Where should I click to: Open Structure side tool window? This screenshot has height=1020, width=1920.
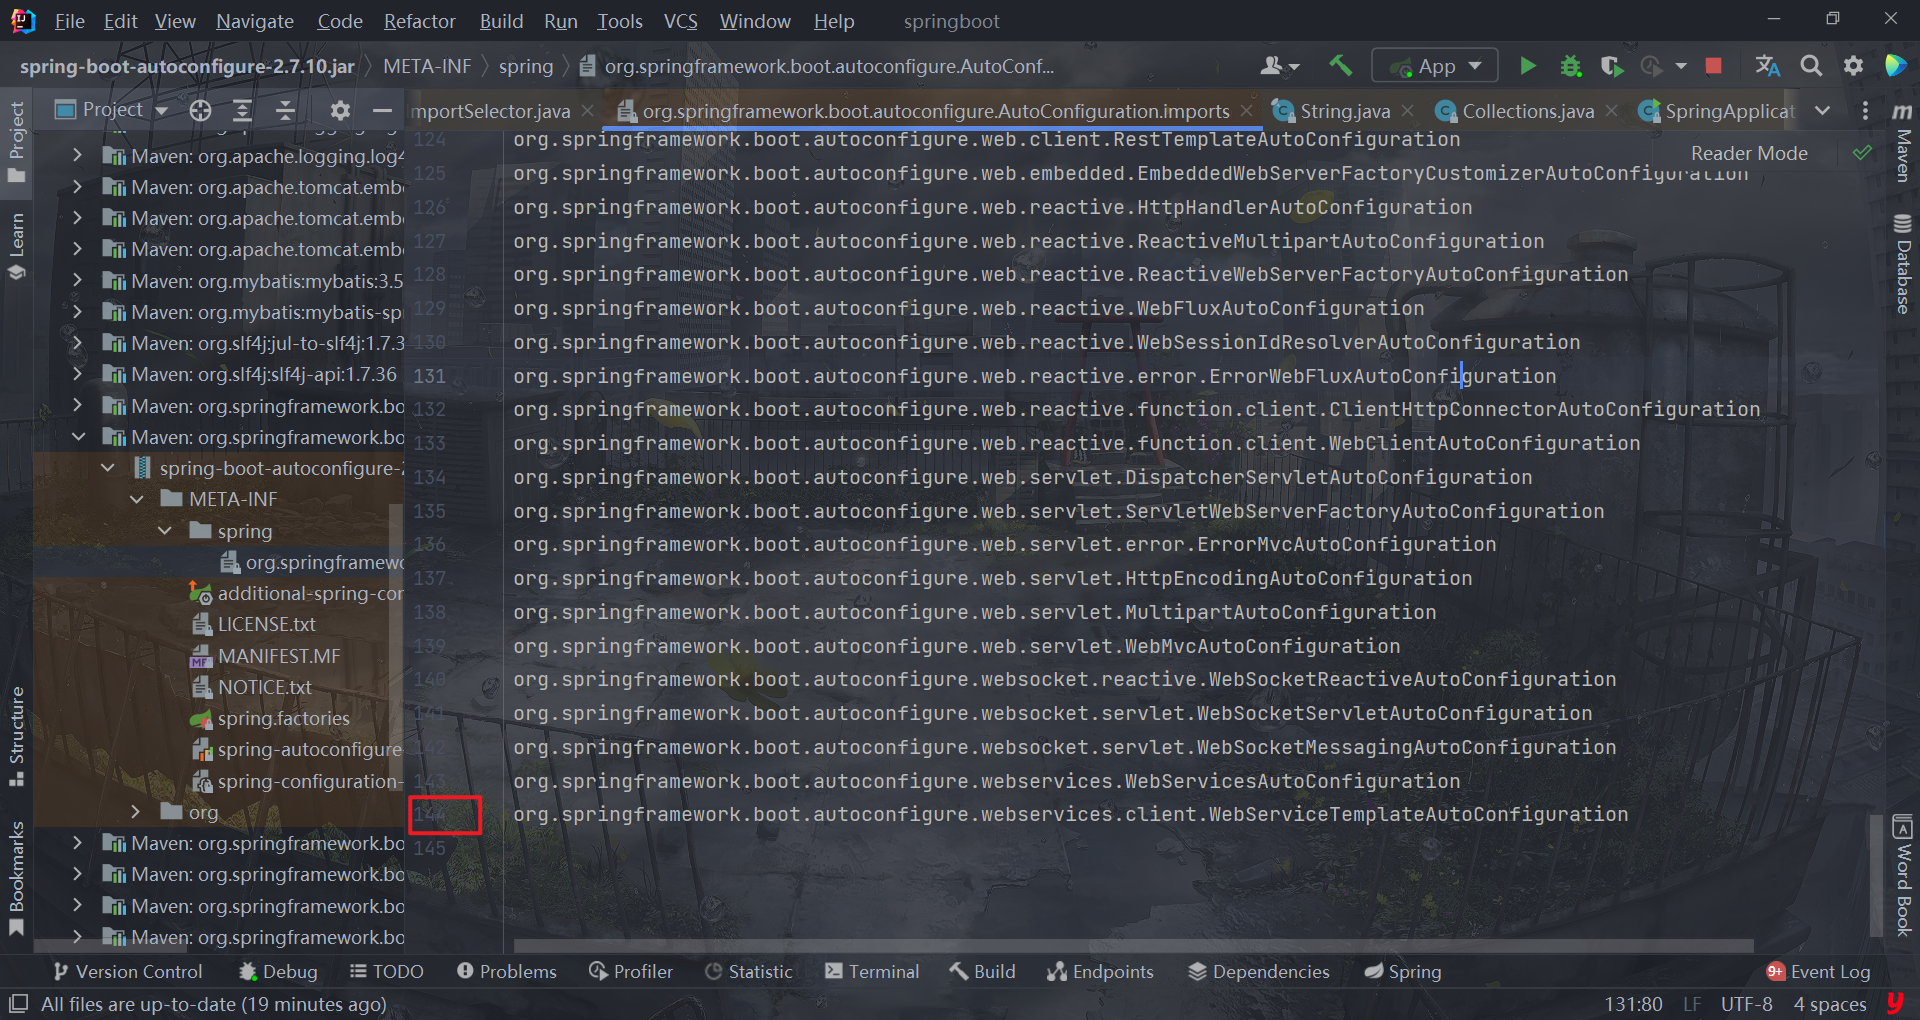pos(17,736)
